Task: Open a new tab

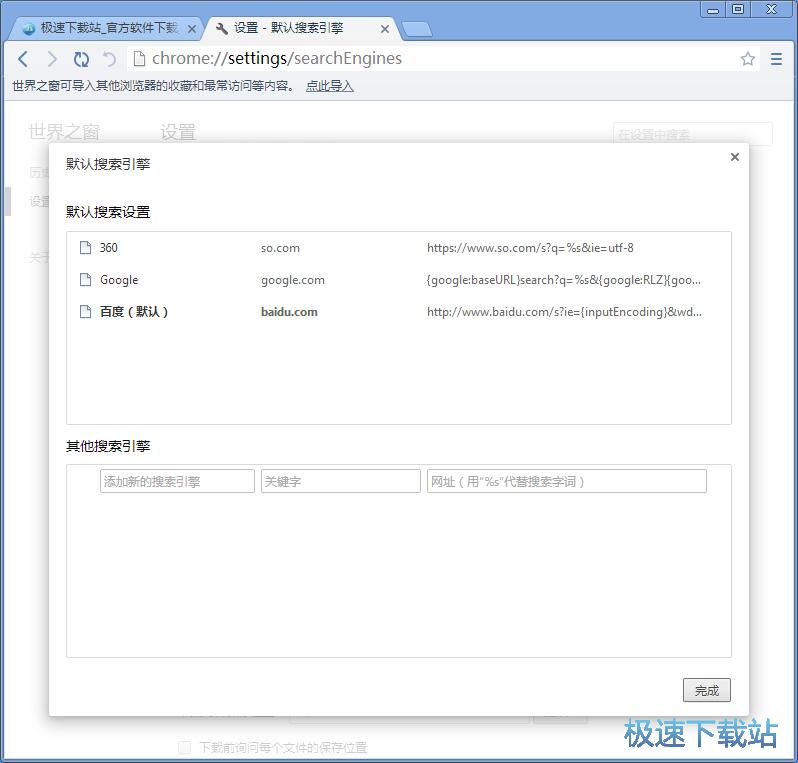Action: [417, 30]
